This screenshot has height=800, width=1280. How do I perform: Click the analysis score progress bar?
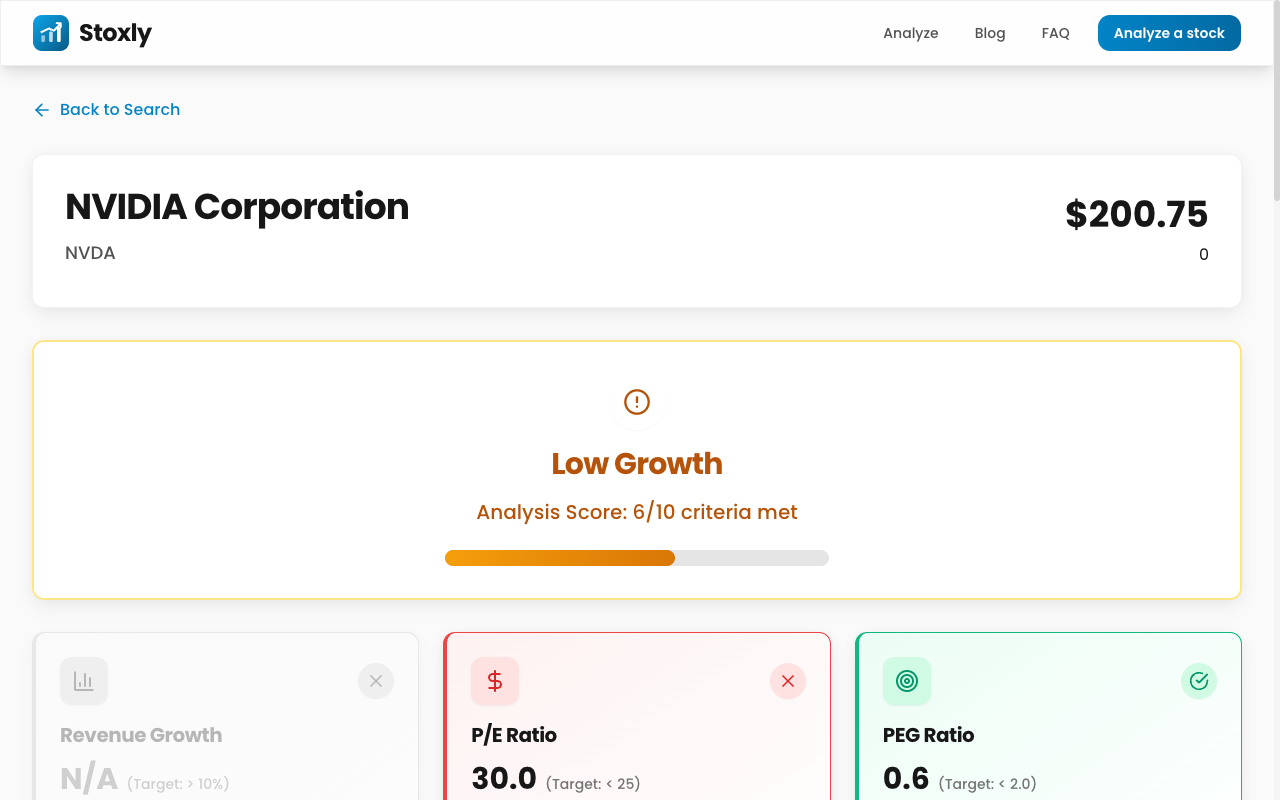click(x=637, y=558)
